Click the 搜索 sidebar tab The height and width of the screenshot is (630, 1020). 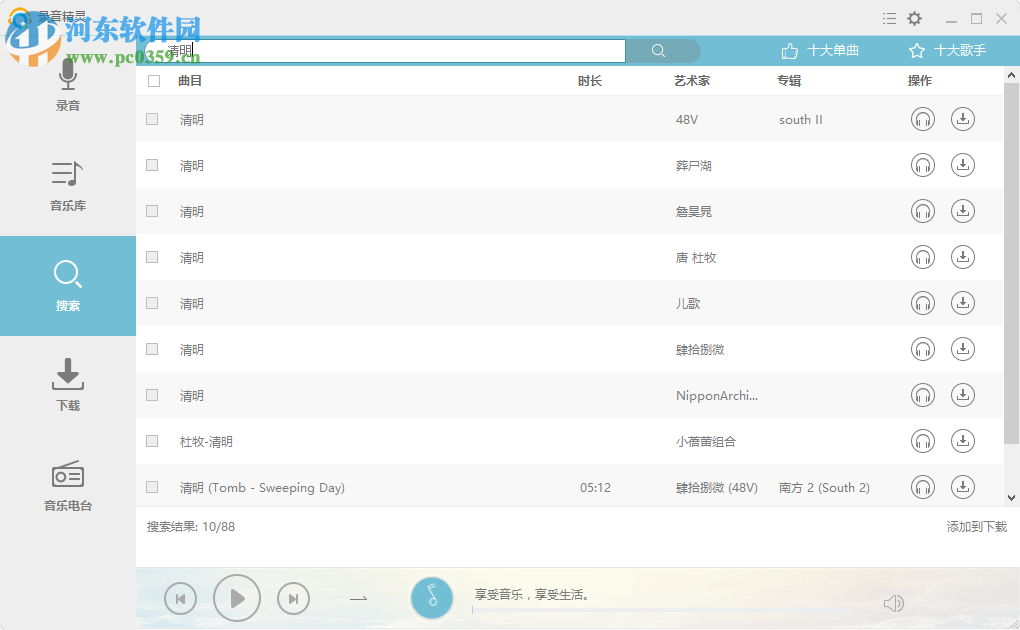tap(67, 285)
